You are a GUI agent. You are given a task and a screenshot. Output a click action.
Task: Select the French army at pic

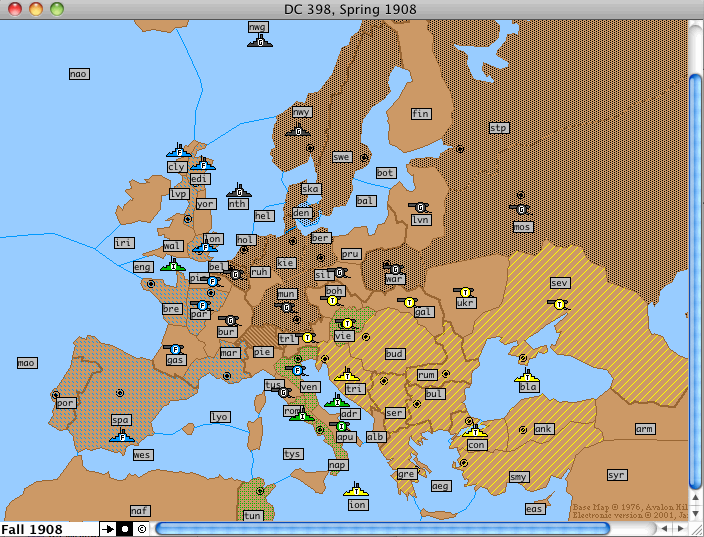212,282
